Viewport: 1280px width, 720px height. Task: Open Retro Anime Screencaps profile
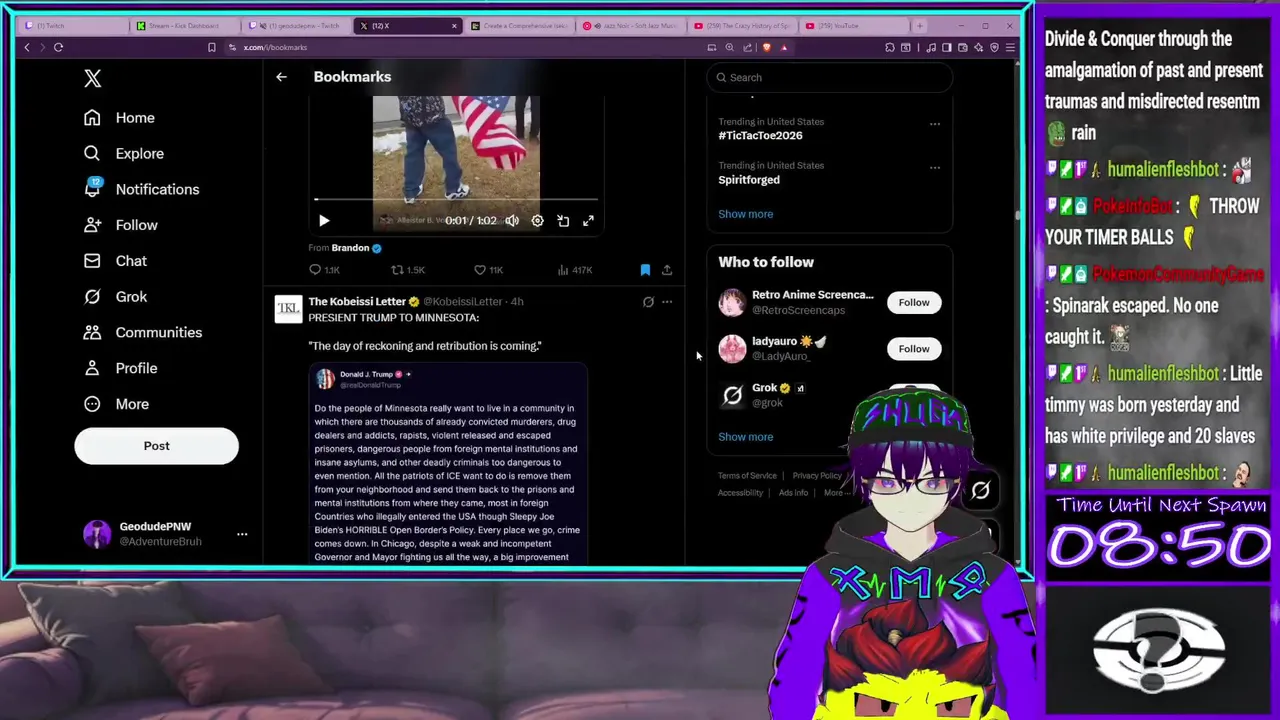pyautogui.click(x=812, y=295)
